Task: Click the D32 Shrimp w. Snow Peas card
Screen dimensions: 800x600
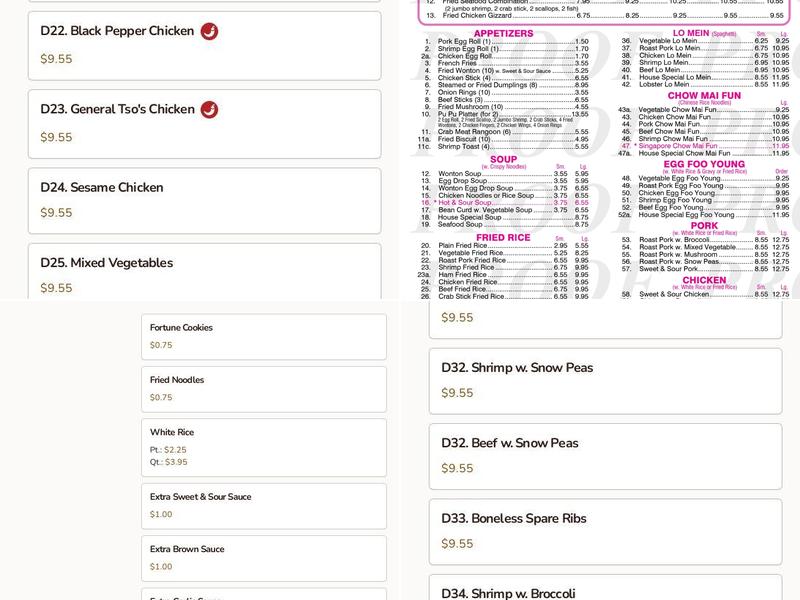Action: (x=607, y=380)
